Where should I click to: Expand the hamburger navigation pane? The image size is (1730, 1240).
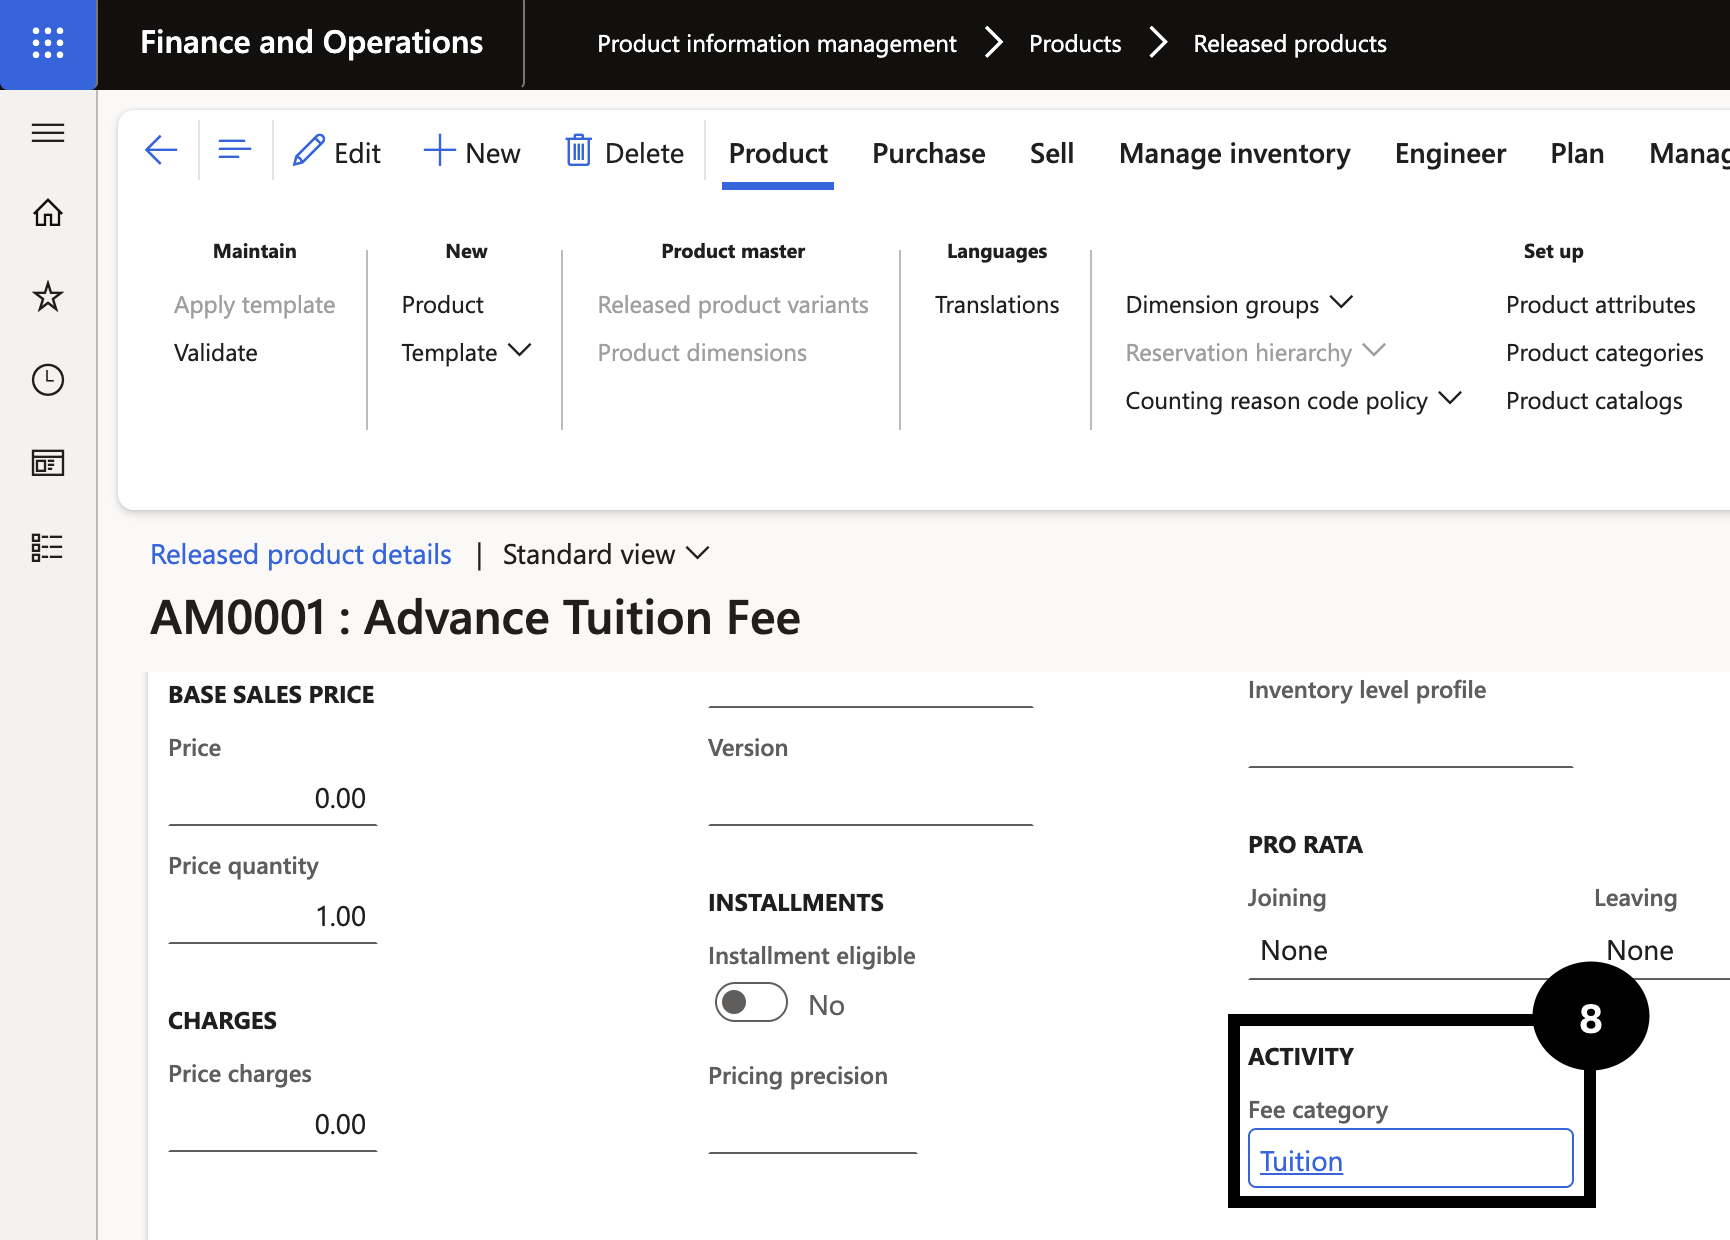point(48,133)
